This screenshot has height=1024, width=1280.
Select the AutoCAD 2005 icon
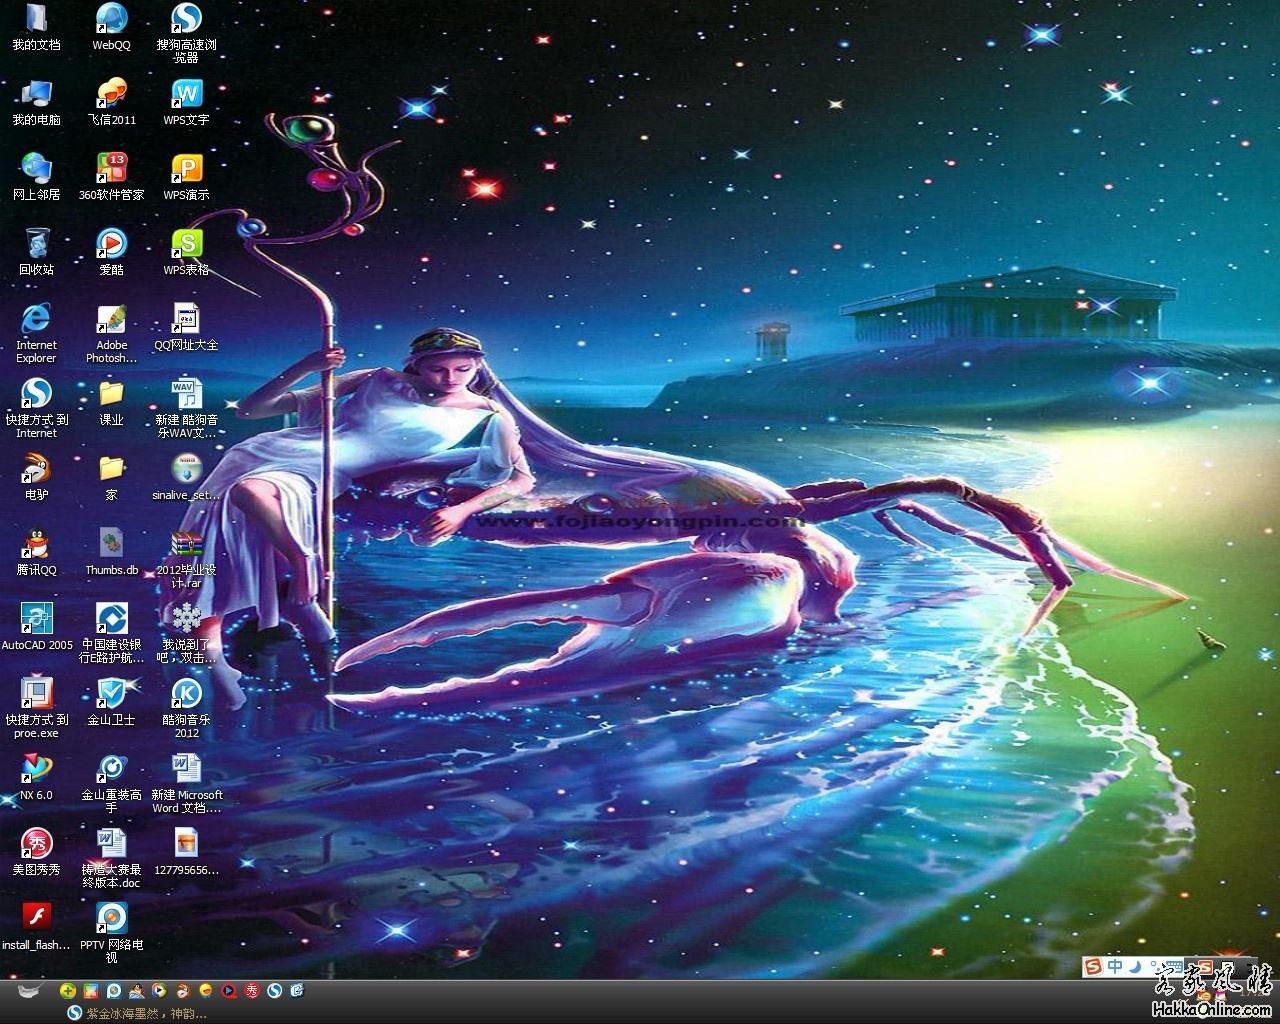coord(36,627)
